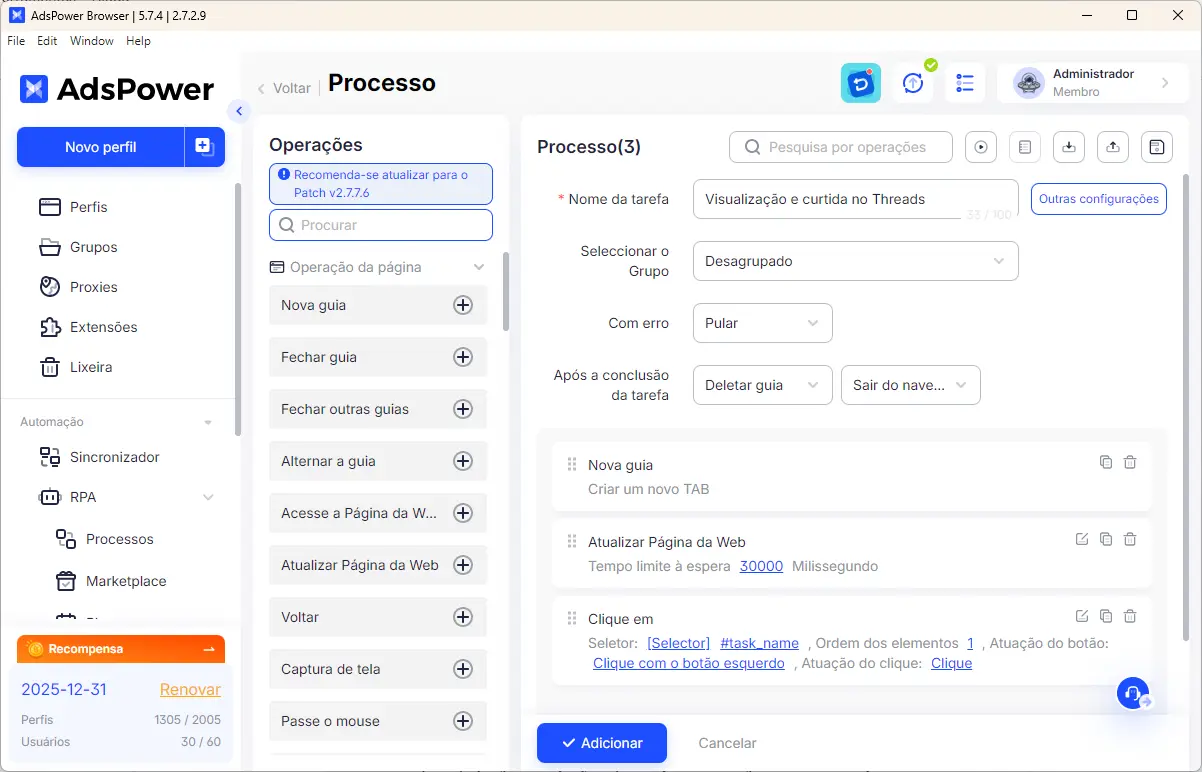Viewport: 1202px width, 772px height.
Task: Open the task list icon in header
Action: tap(965, 83)
